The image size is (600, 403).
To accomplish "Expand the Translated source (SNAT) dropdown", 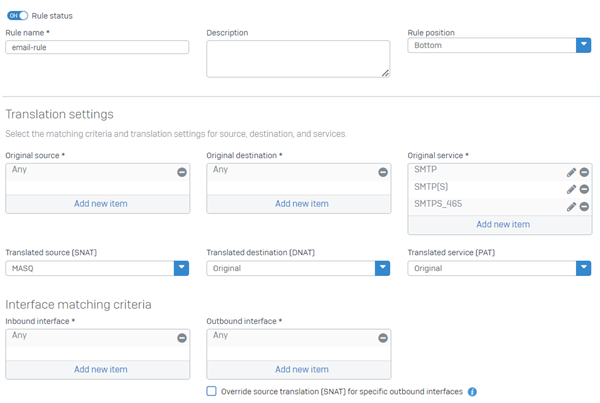I will pyautogui.click(x=181, y=268).
